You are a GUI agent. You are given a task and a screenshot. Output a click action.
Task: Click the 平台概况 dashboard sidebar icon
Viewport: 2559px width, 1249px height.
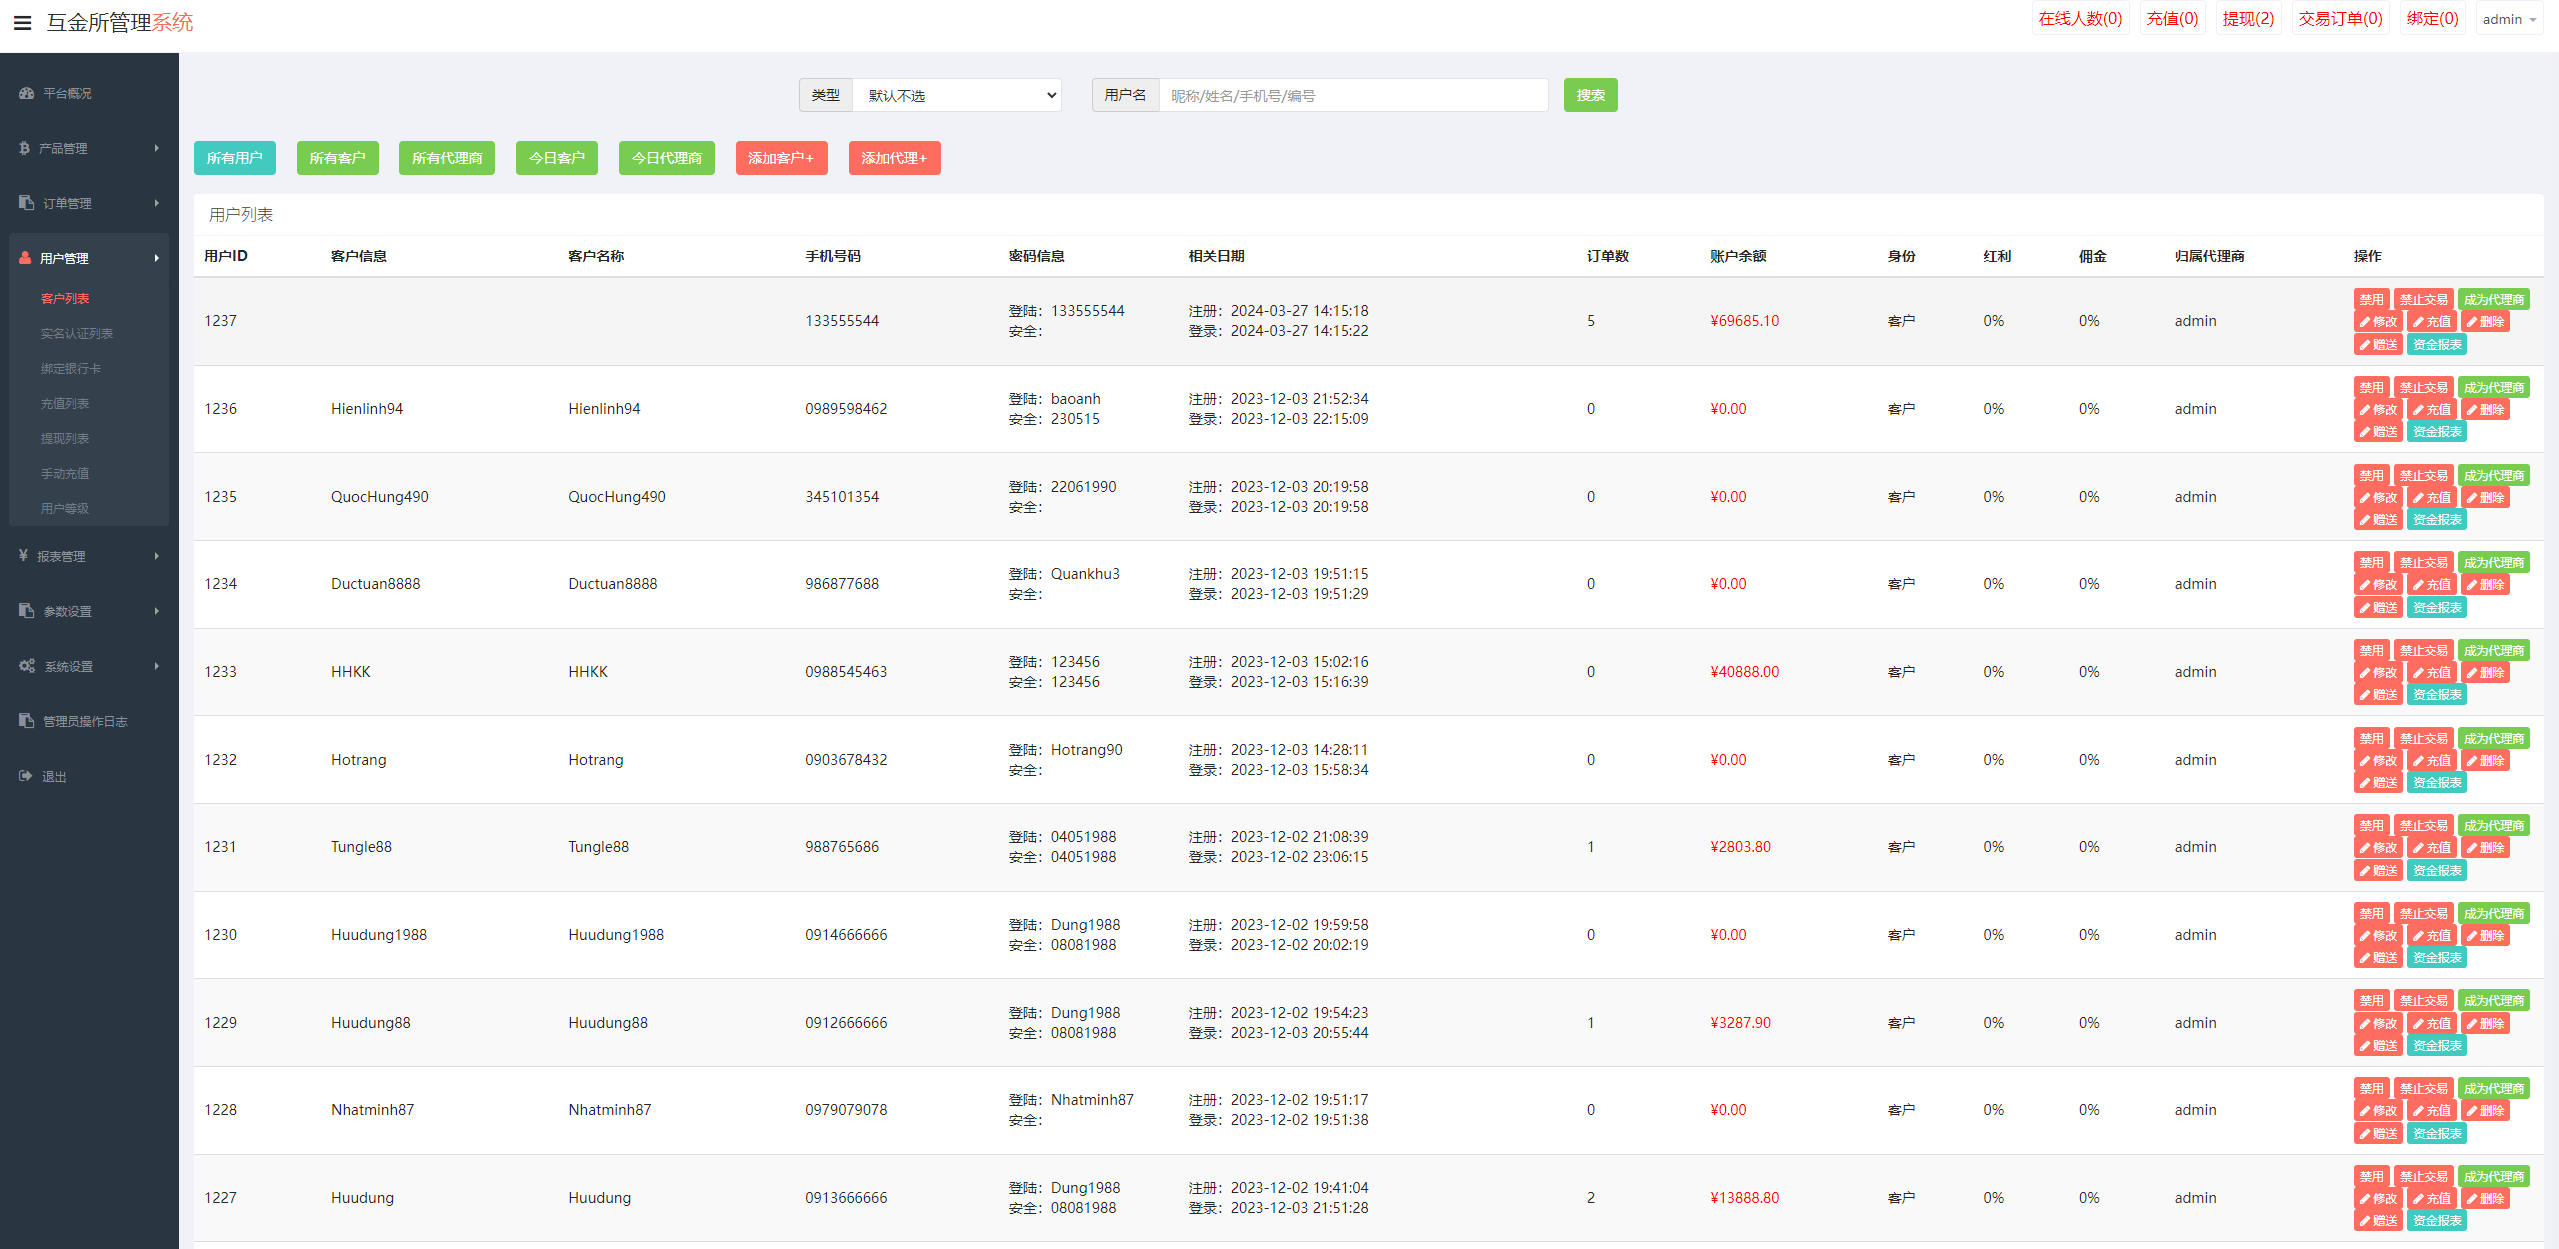pyautogui.click(x=26, y=93)
